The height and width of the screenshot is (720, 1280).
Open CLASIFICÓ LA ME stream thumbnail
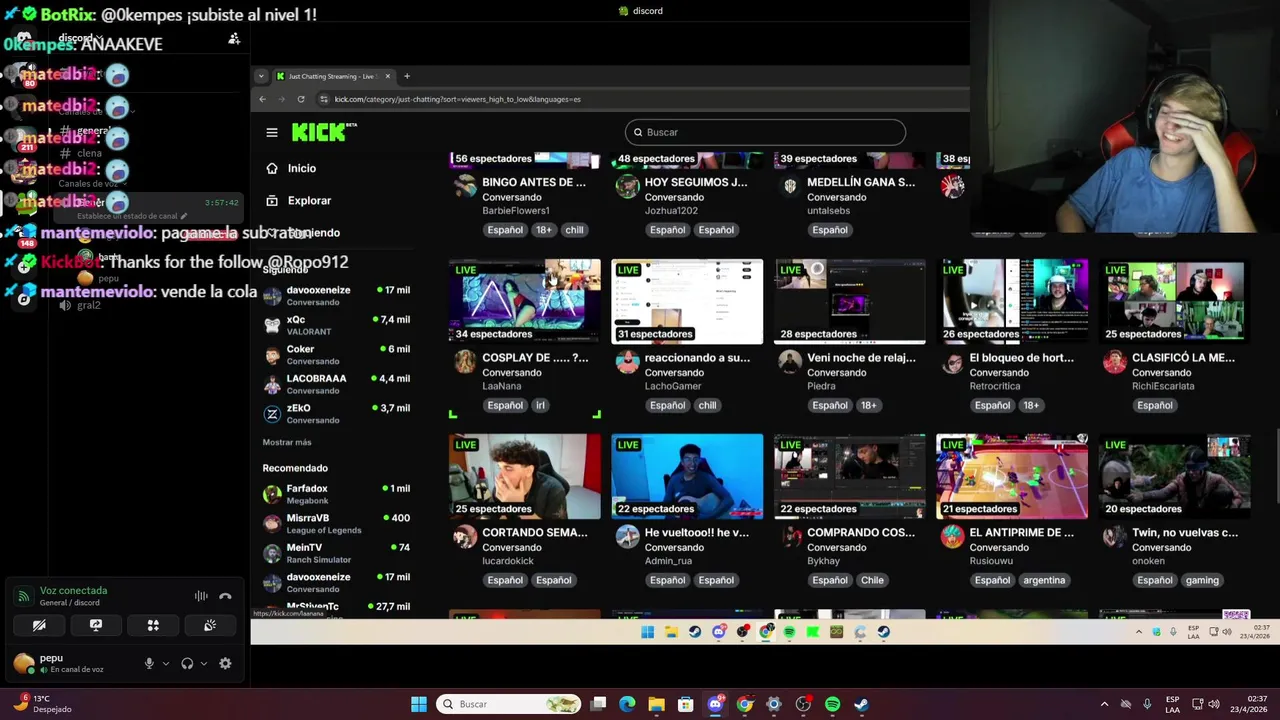(1174, 301)
